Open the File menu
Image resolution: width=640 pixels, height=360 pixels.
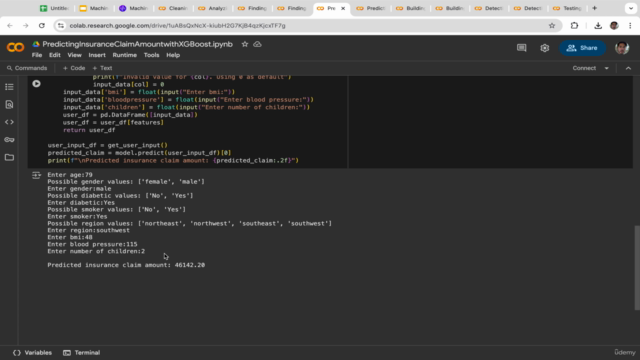37,55
